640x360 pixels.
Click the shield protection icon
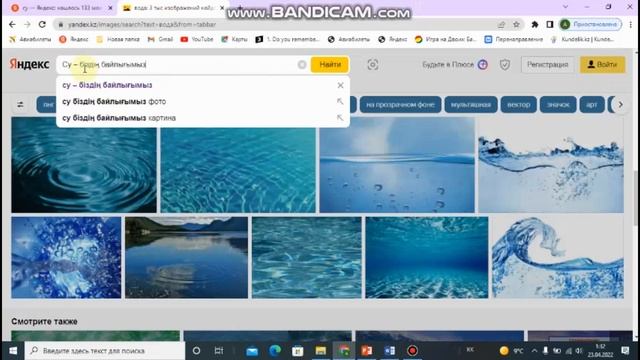point(505,64)
